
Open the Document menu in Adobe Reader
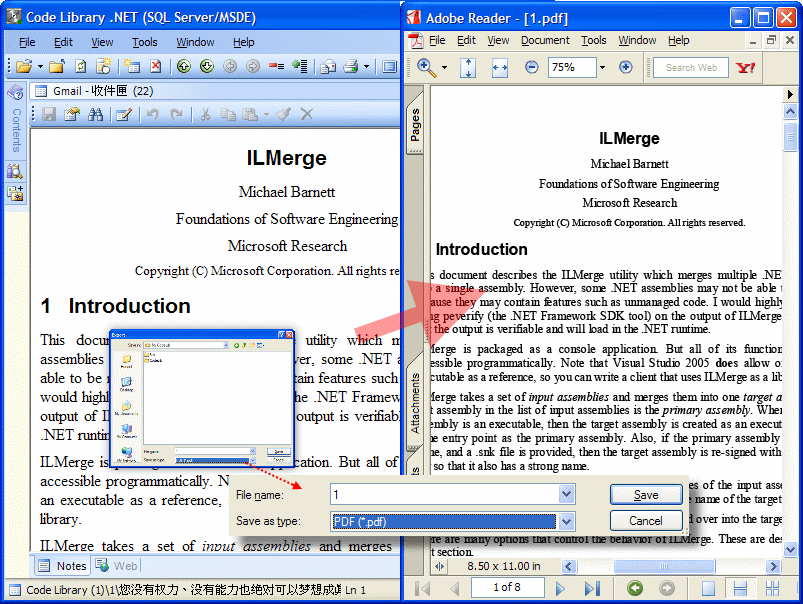click(x=545, y=40)
